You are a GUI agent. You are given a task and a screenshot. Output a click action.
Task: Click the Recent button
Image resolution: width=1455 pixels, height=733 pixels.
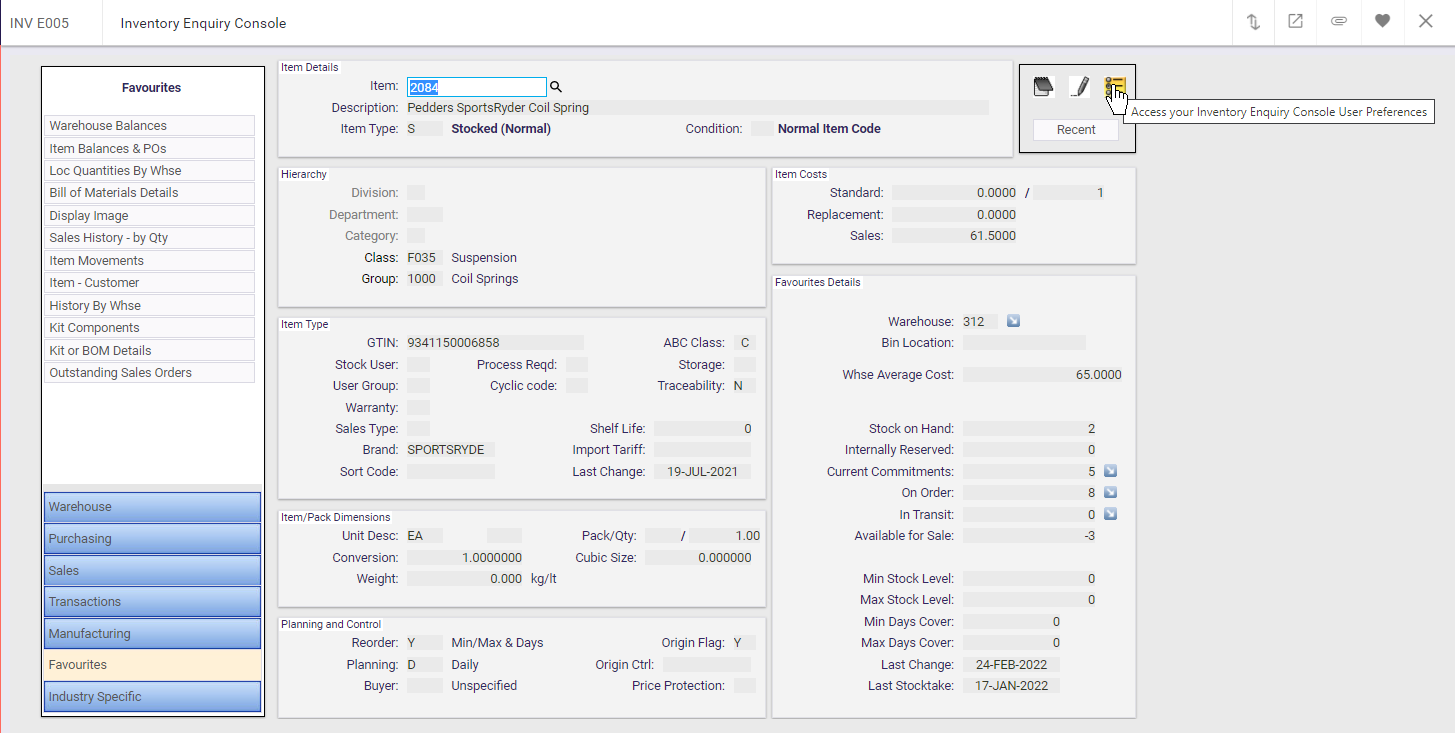(1076, 130)
